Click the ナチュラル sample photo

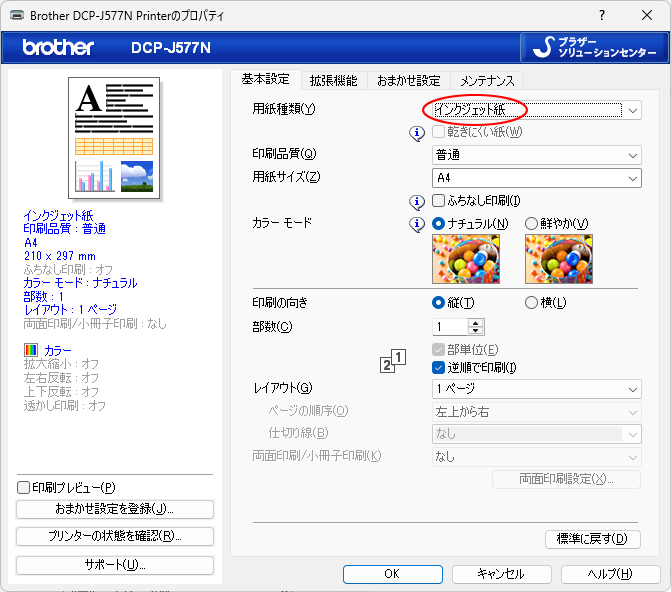tap(466, 259)
